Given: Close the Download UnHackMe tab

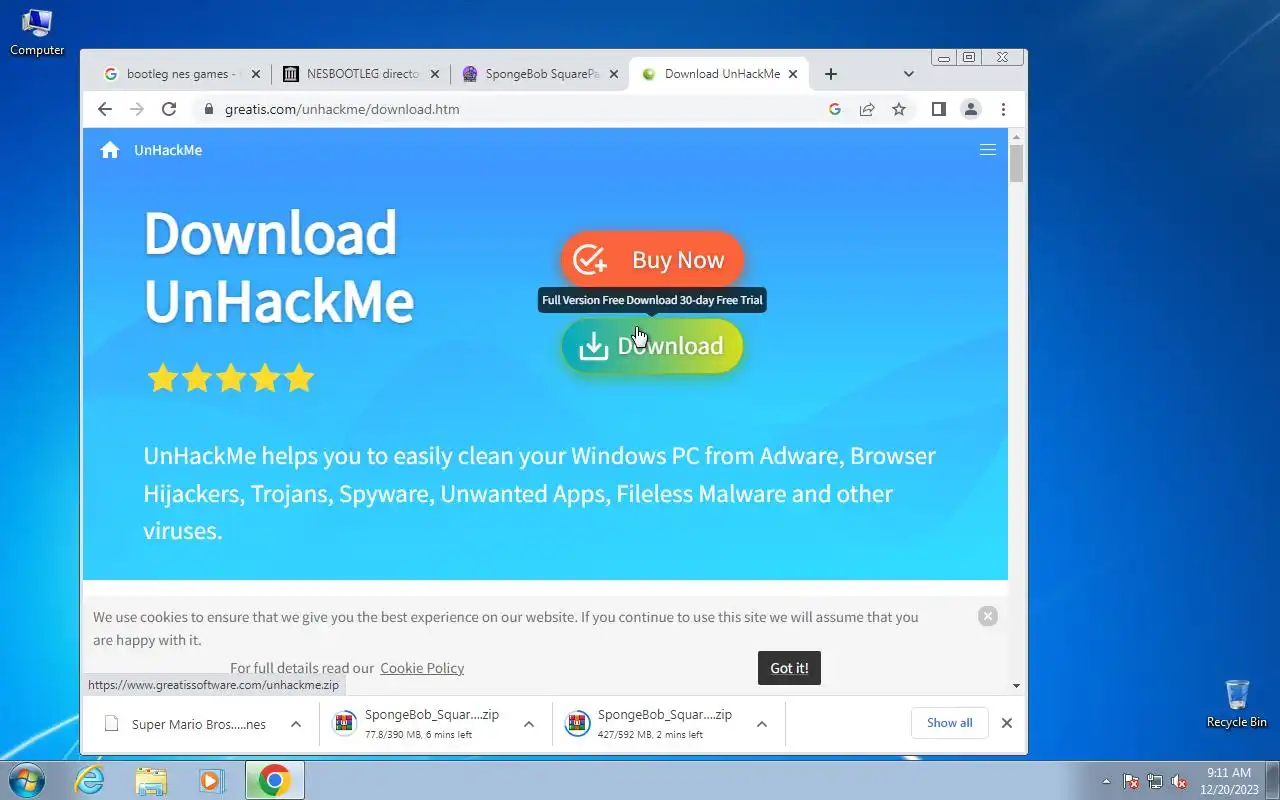Looking at the screenshot, I should click(794, 74).
